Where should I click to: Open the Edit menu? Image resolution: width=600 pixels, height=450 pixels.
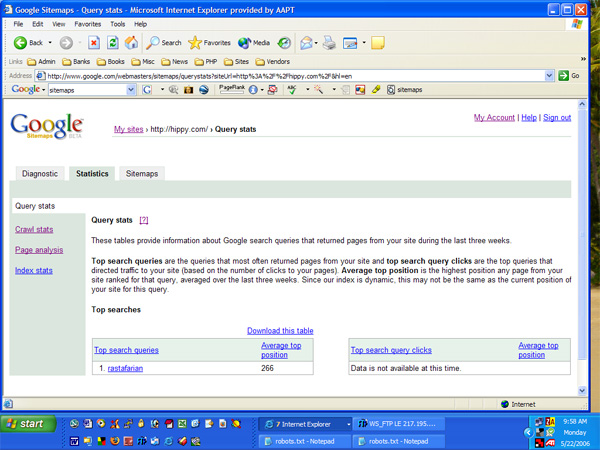38,24
